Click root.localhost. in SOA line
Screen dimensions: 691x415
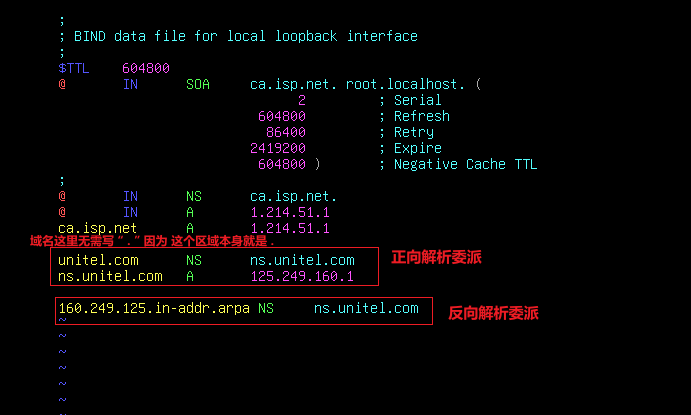(405, 84)
